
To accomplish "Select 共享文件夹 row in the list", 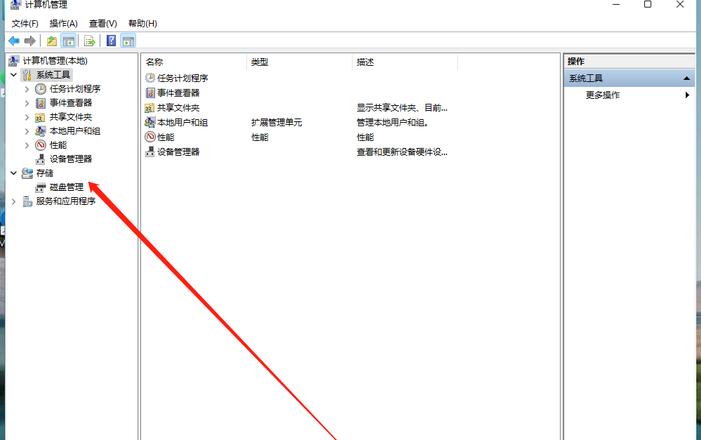I will pos(178,107).
